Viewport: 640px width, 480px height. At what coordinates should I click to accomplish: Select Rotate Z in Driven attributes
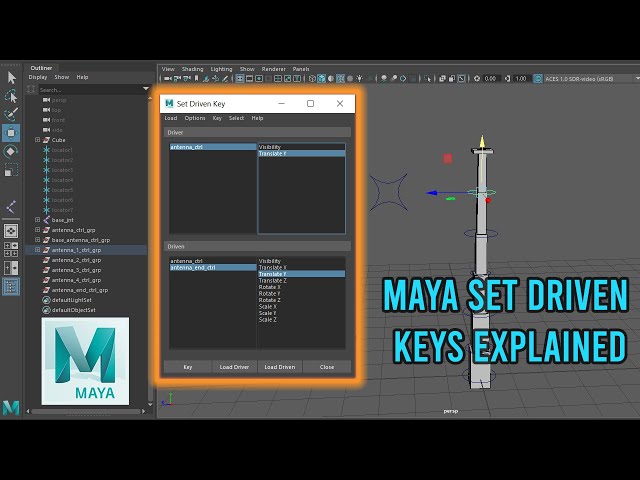pos(269,300)
